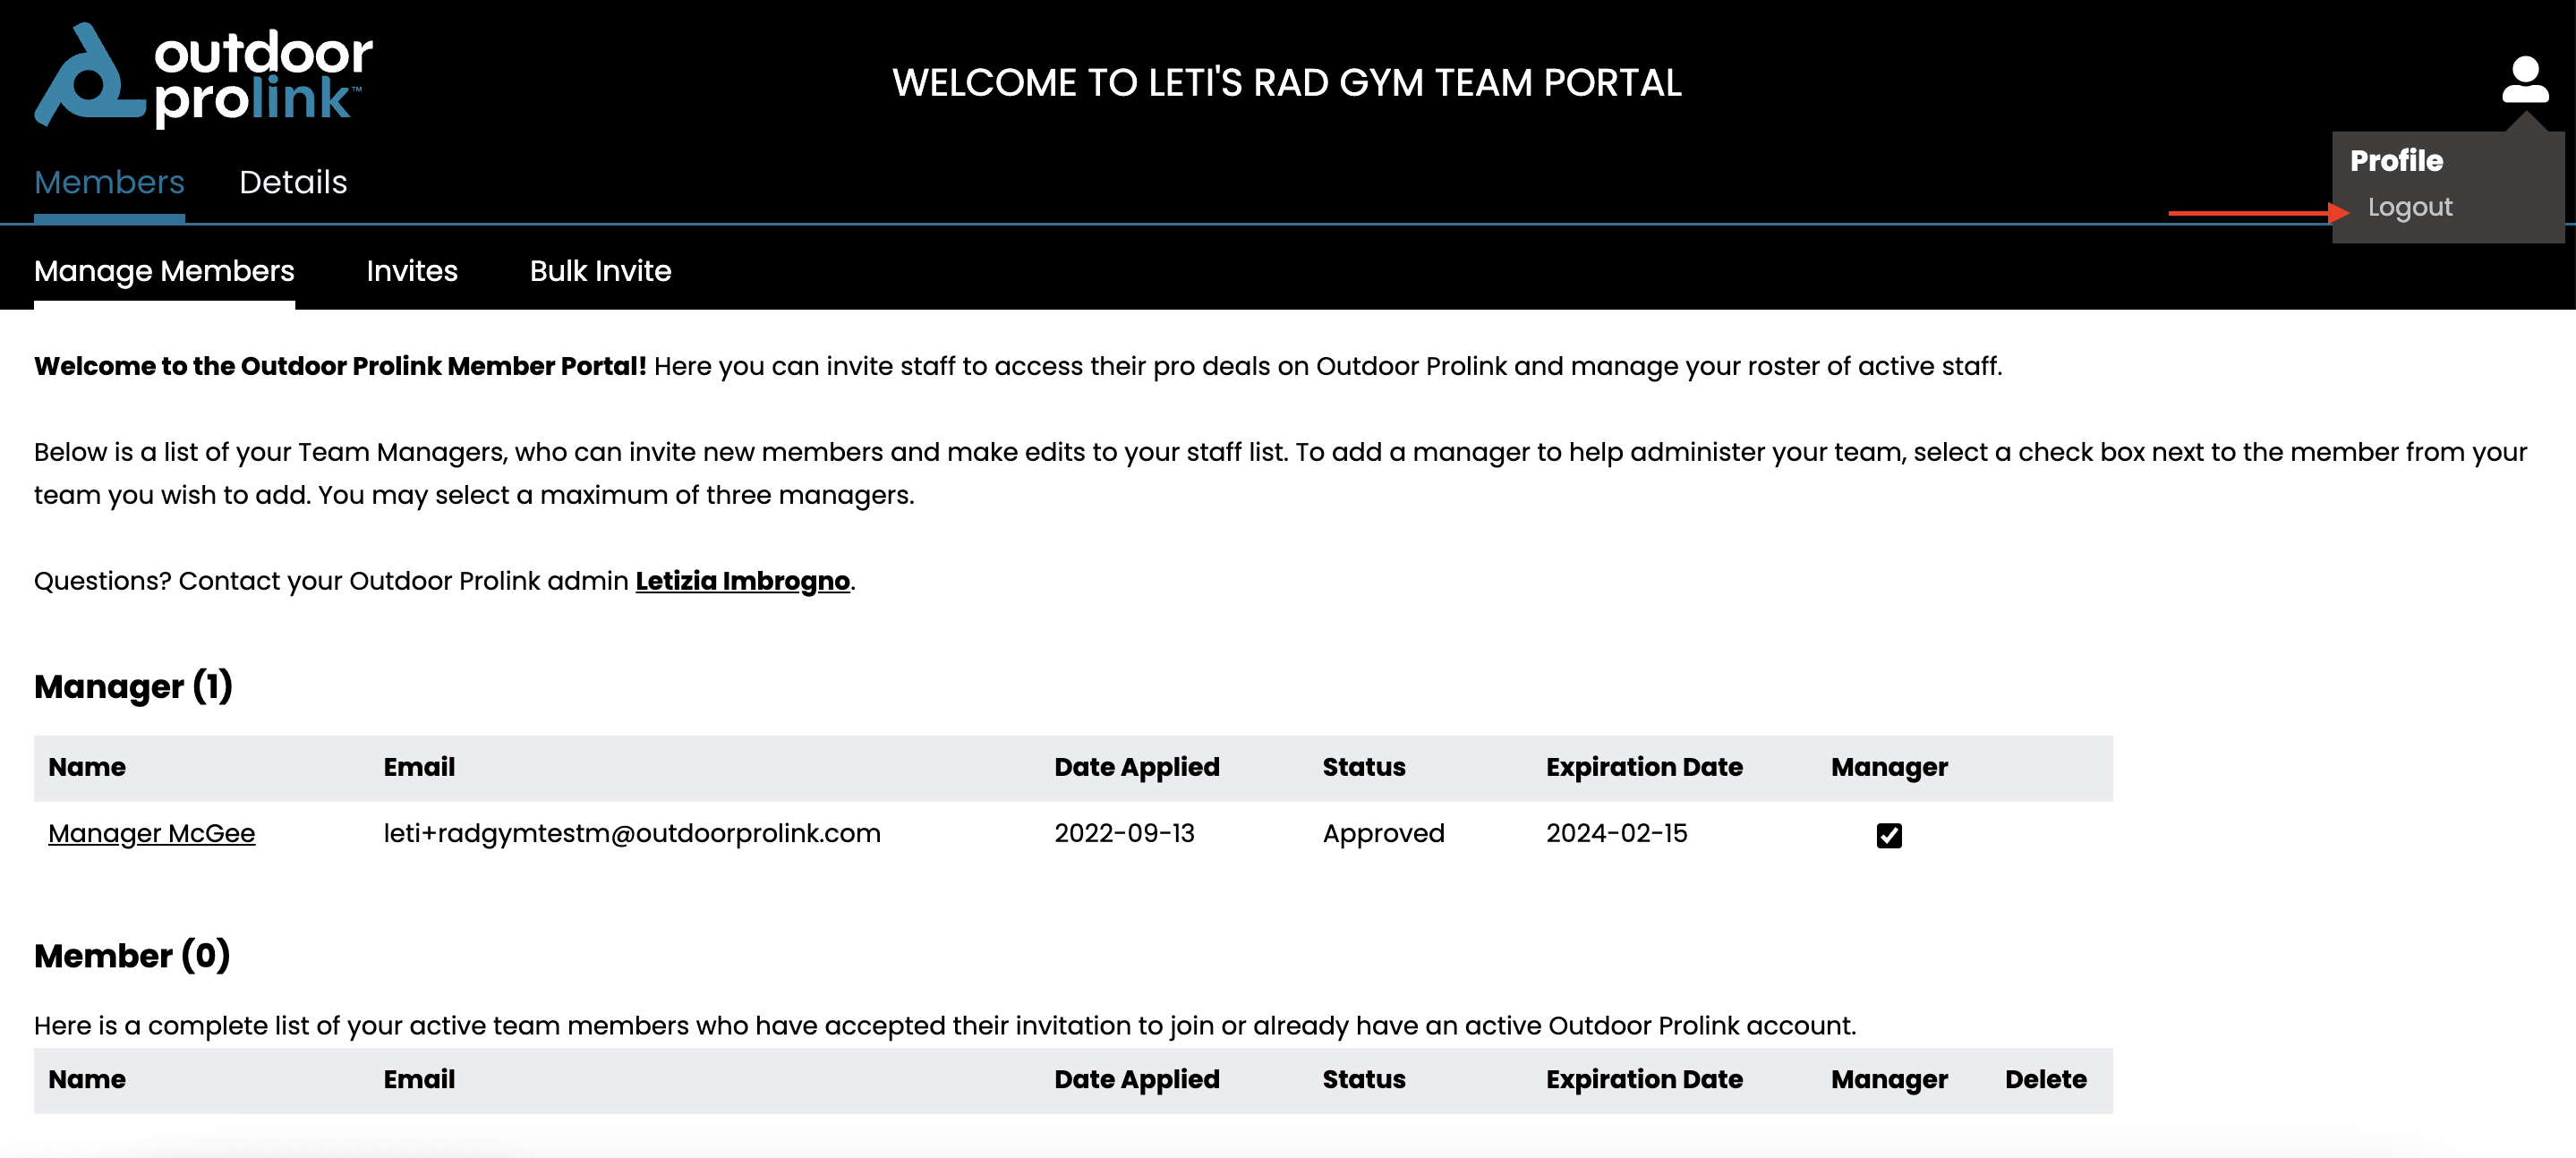Click the Email header in Member table
This screenshot has height=1158, width=2576.
(419, 1079)
